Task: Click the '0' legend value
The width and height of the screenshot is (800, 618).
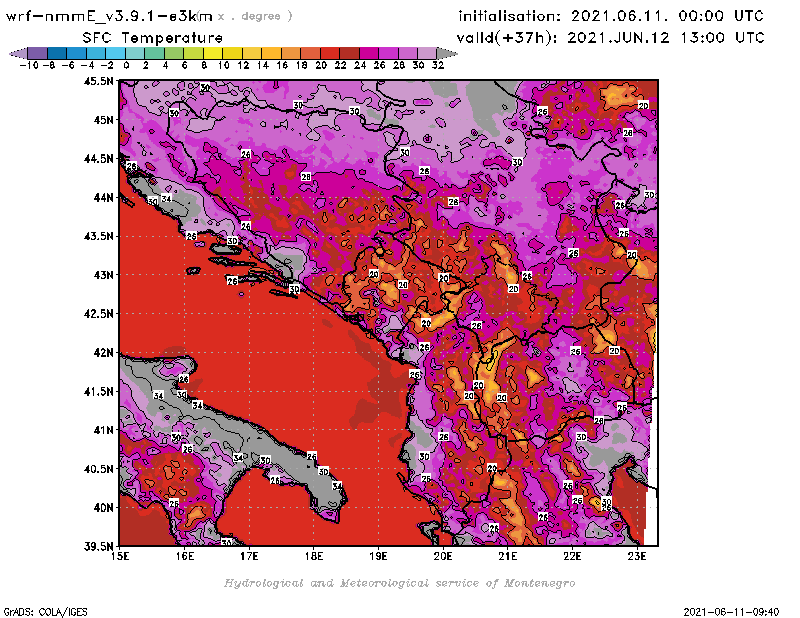Action: coord(126,65)
